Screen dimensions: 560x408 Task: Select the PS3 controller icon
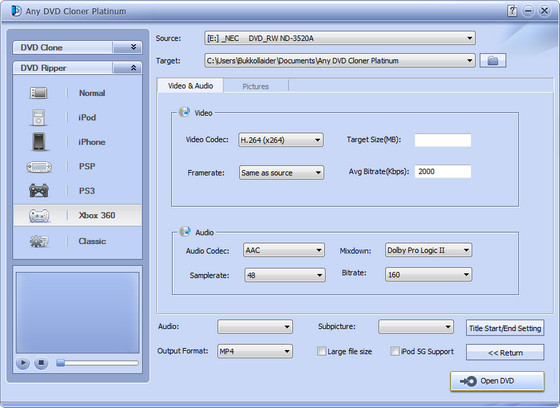(x=39, y=190)
